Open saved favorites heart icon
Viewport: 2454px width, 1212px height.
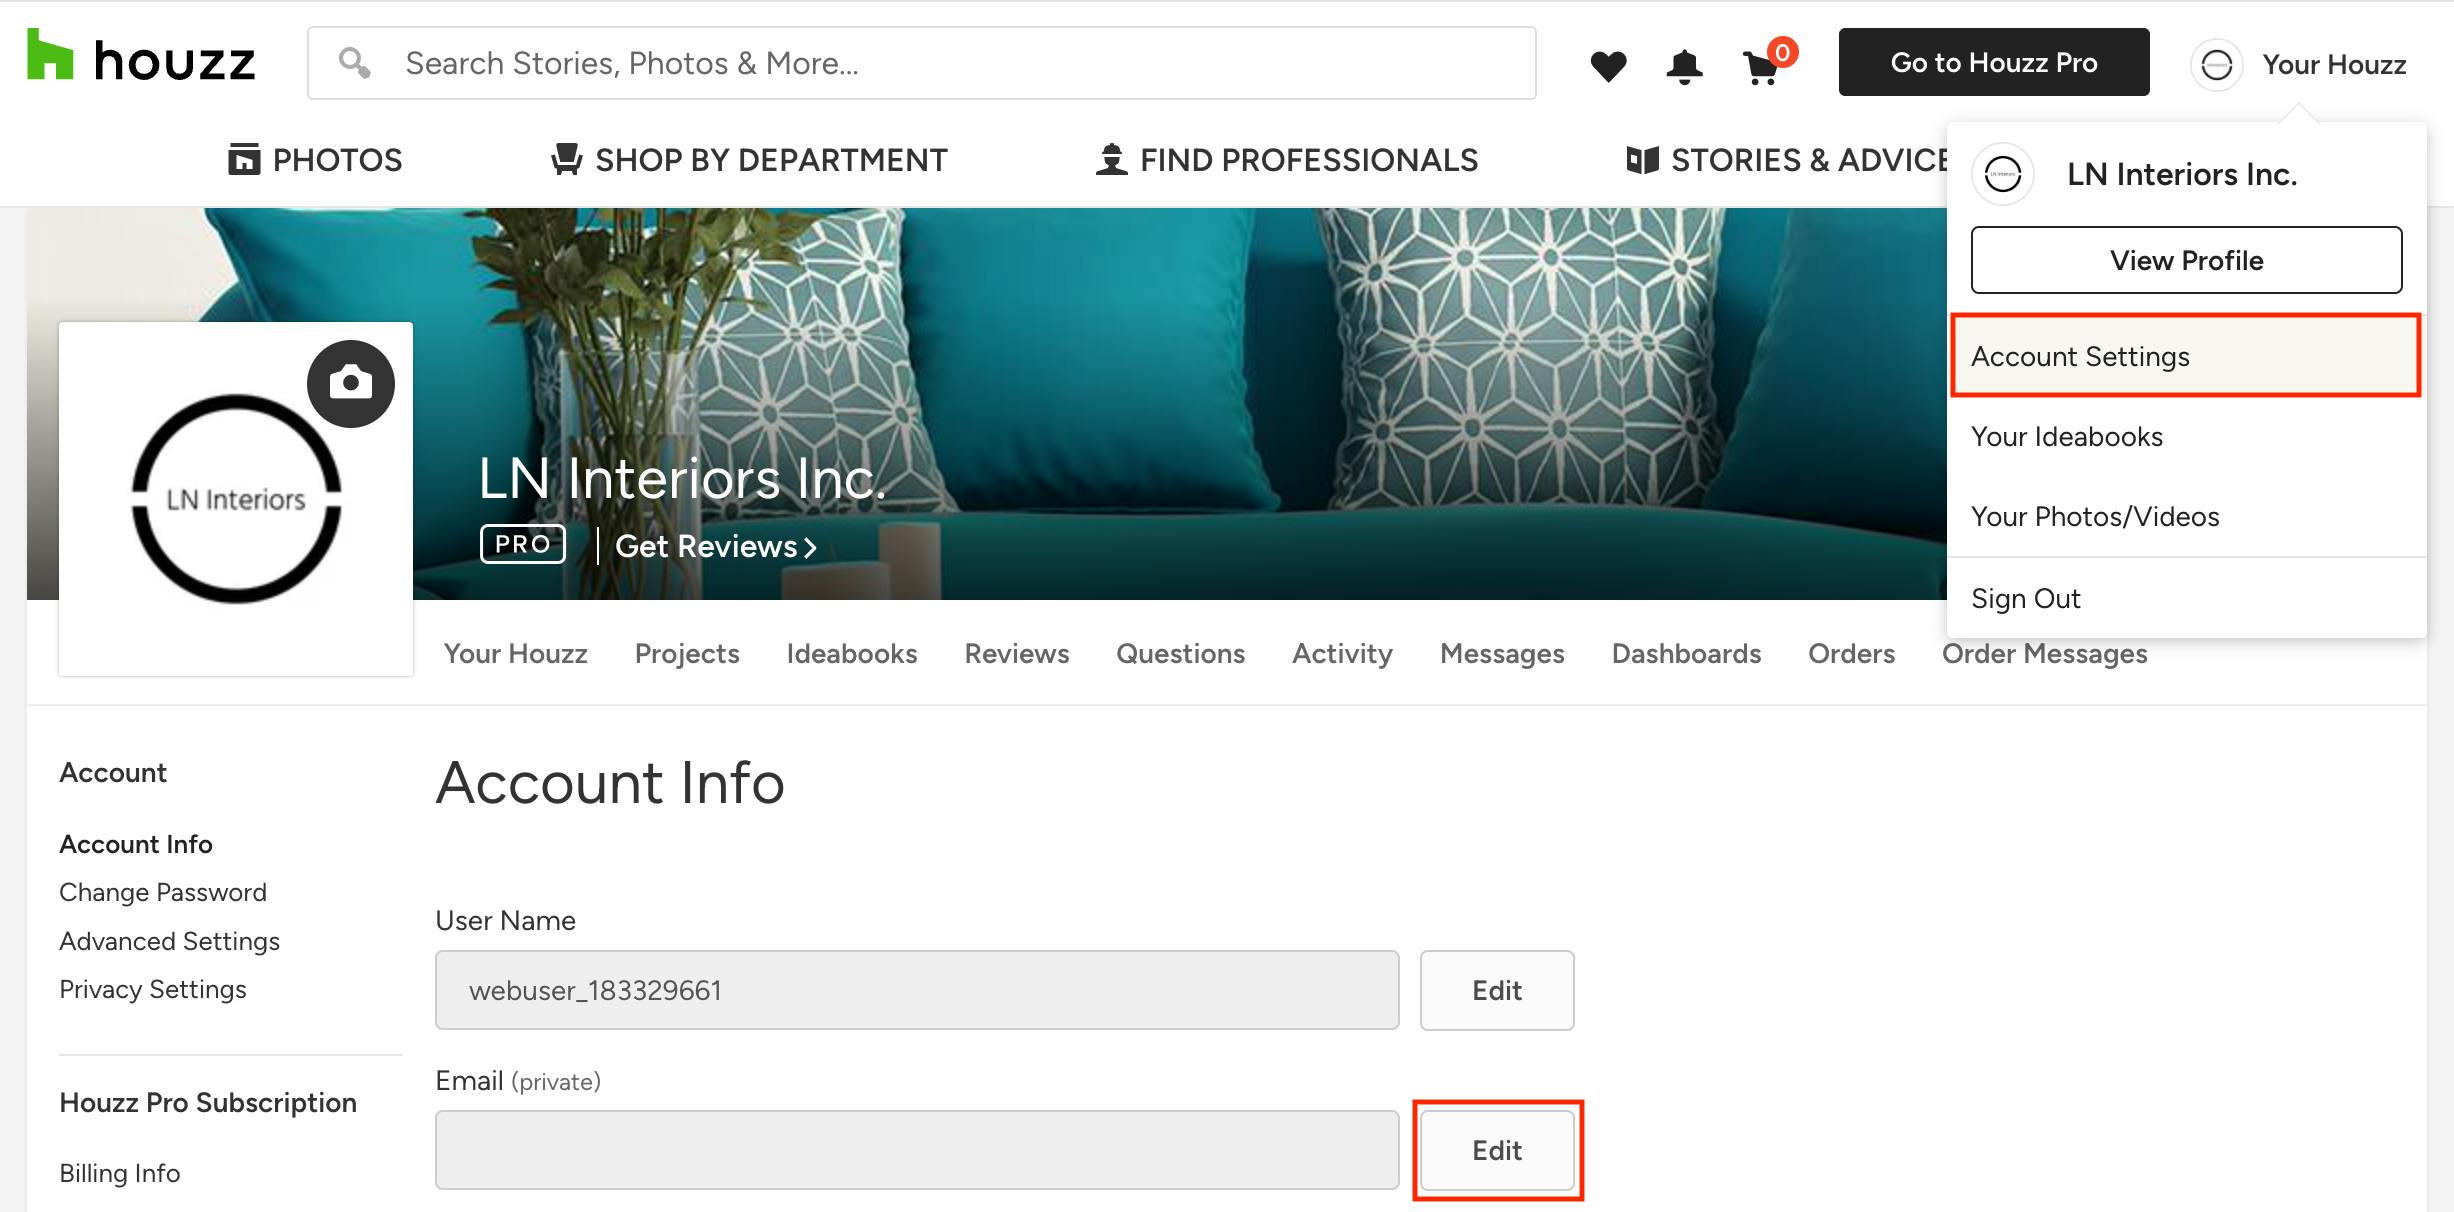1608,66
